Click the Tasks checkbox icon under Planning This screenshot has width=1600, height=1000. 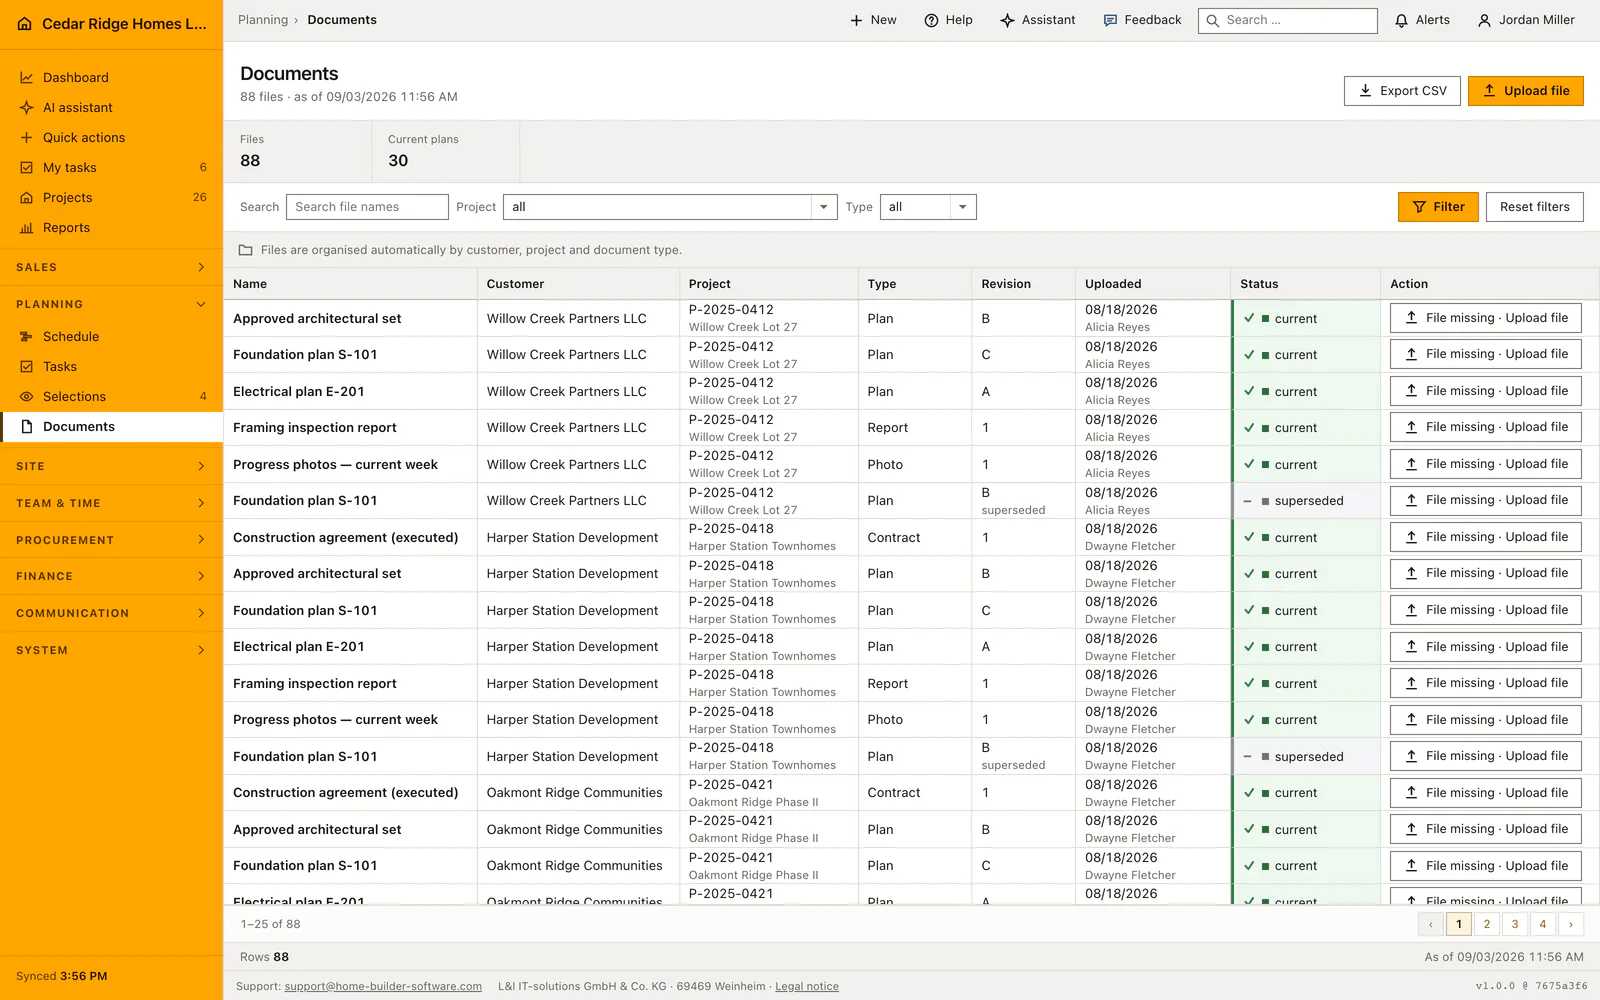(27, 367)
